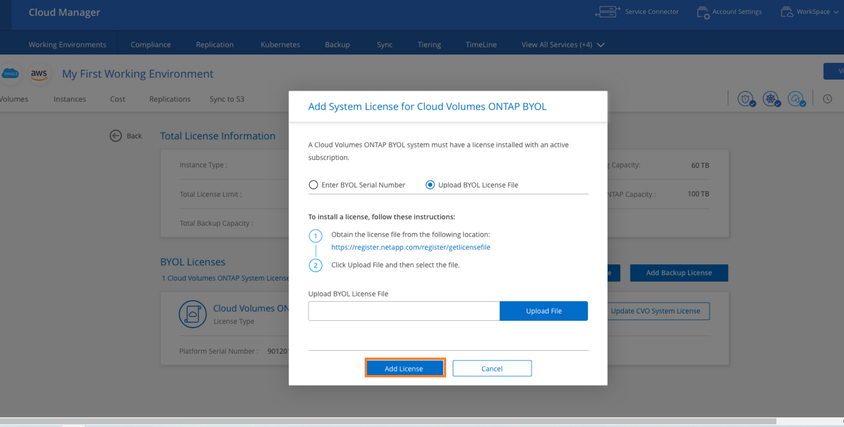This screenshot has width=844, height=427.
Task: Open the register.netapp.com getlicensefile link
Action: (411, 248)
